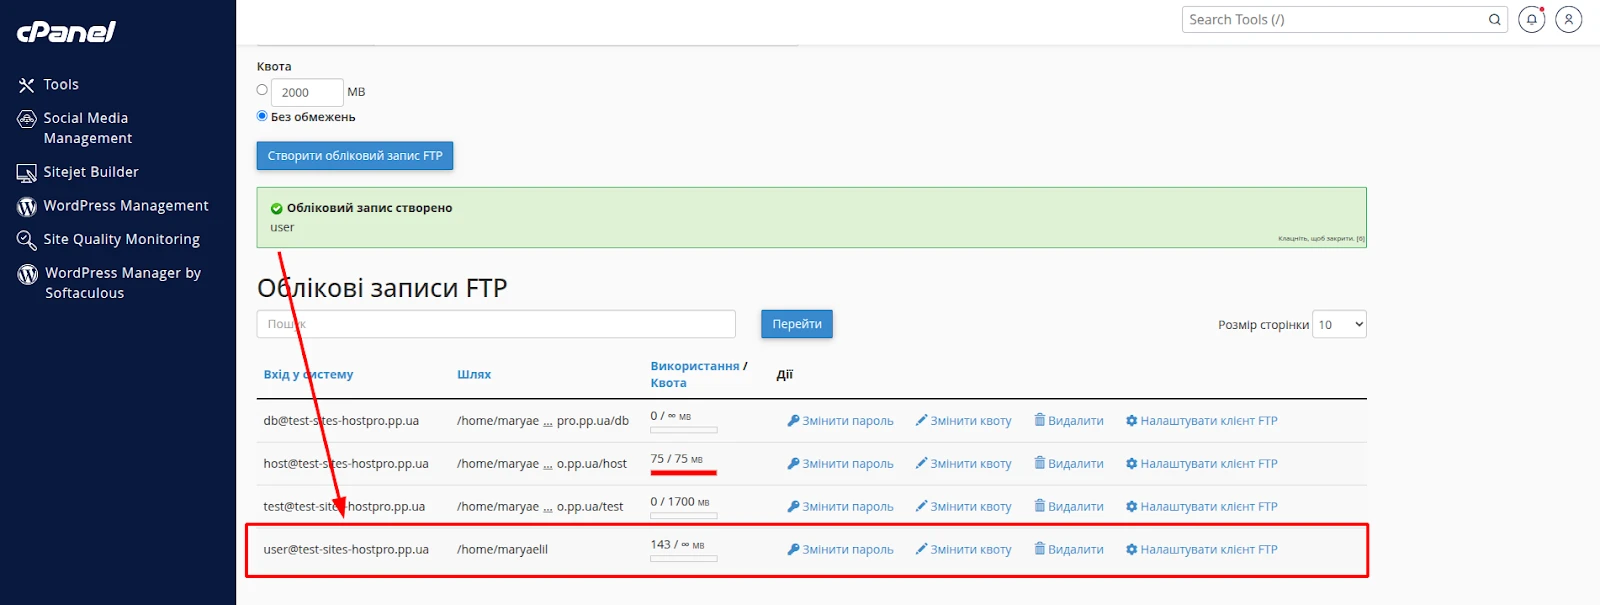Open Social Media Management sidebar item
Viewport: 1600px width, 605px height.
point(87,128)
